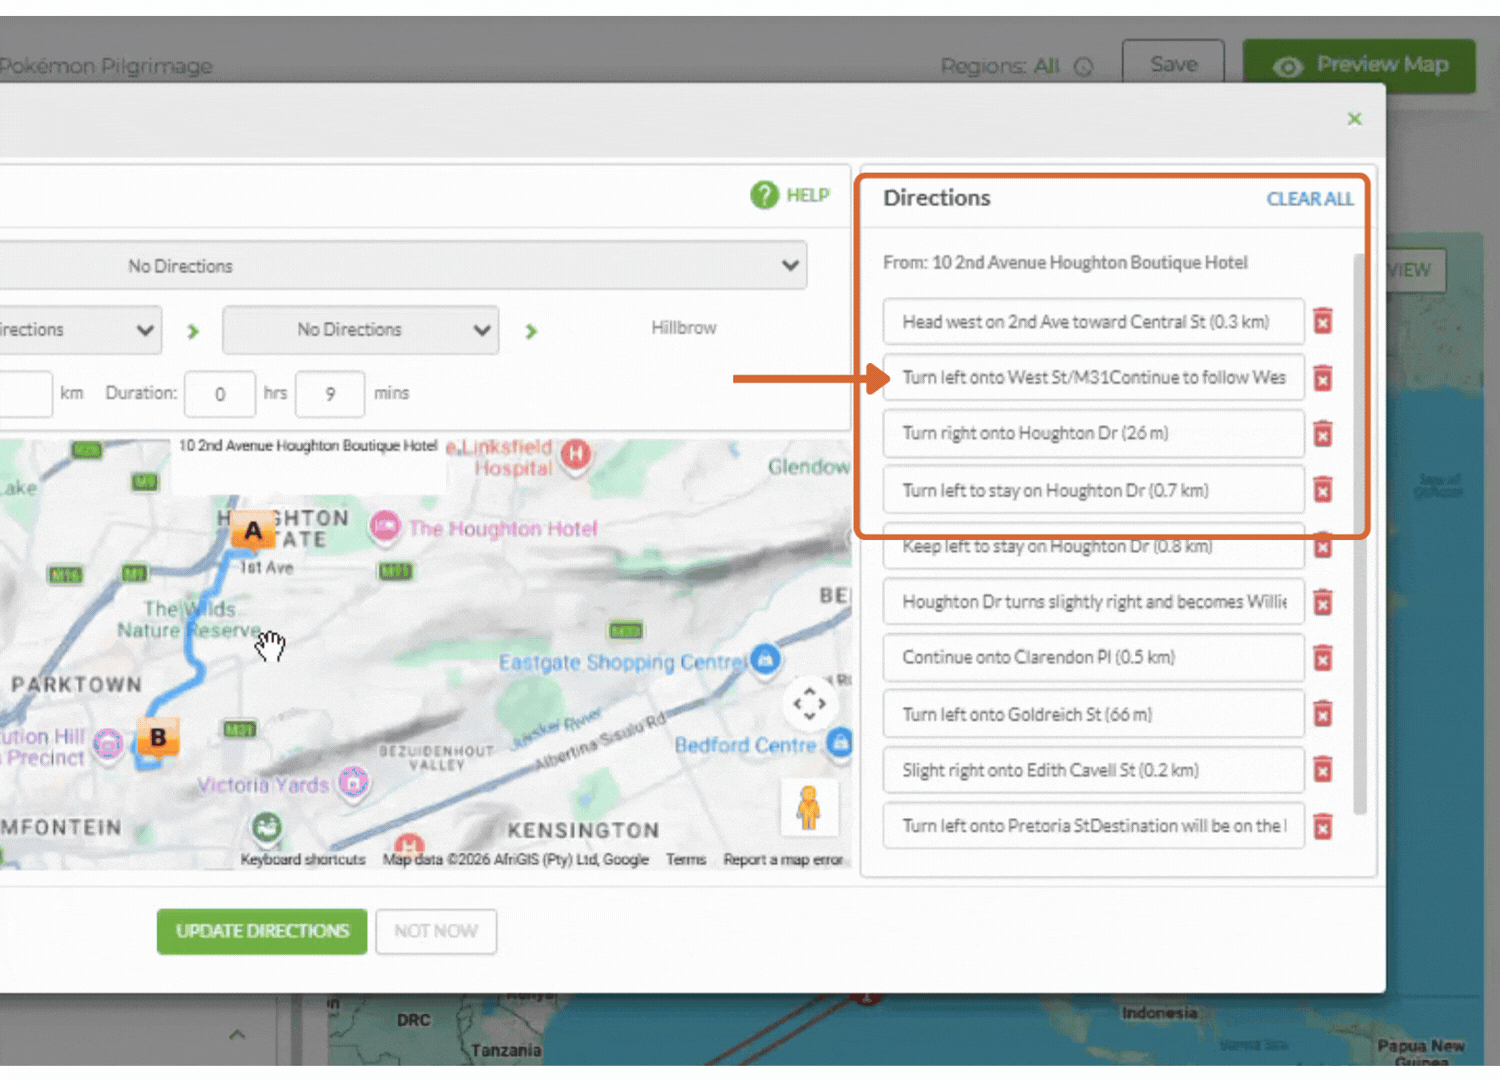
Task: Click the green arrow between direction dropdowns
Action: coord(193,331)
